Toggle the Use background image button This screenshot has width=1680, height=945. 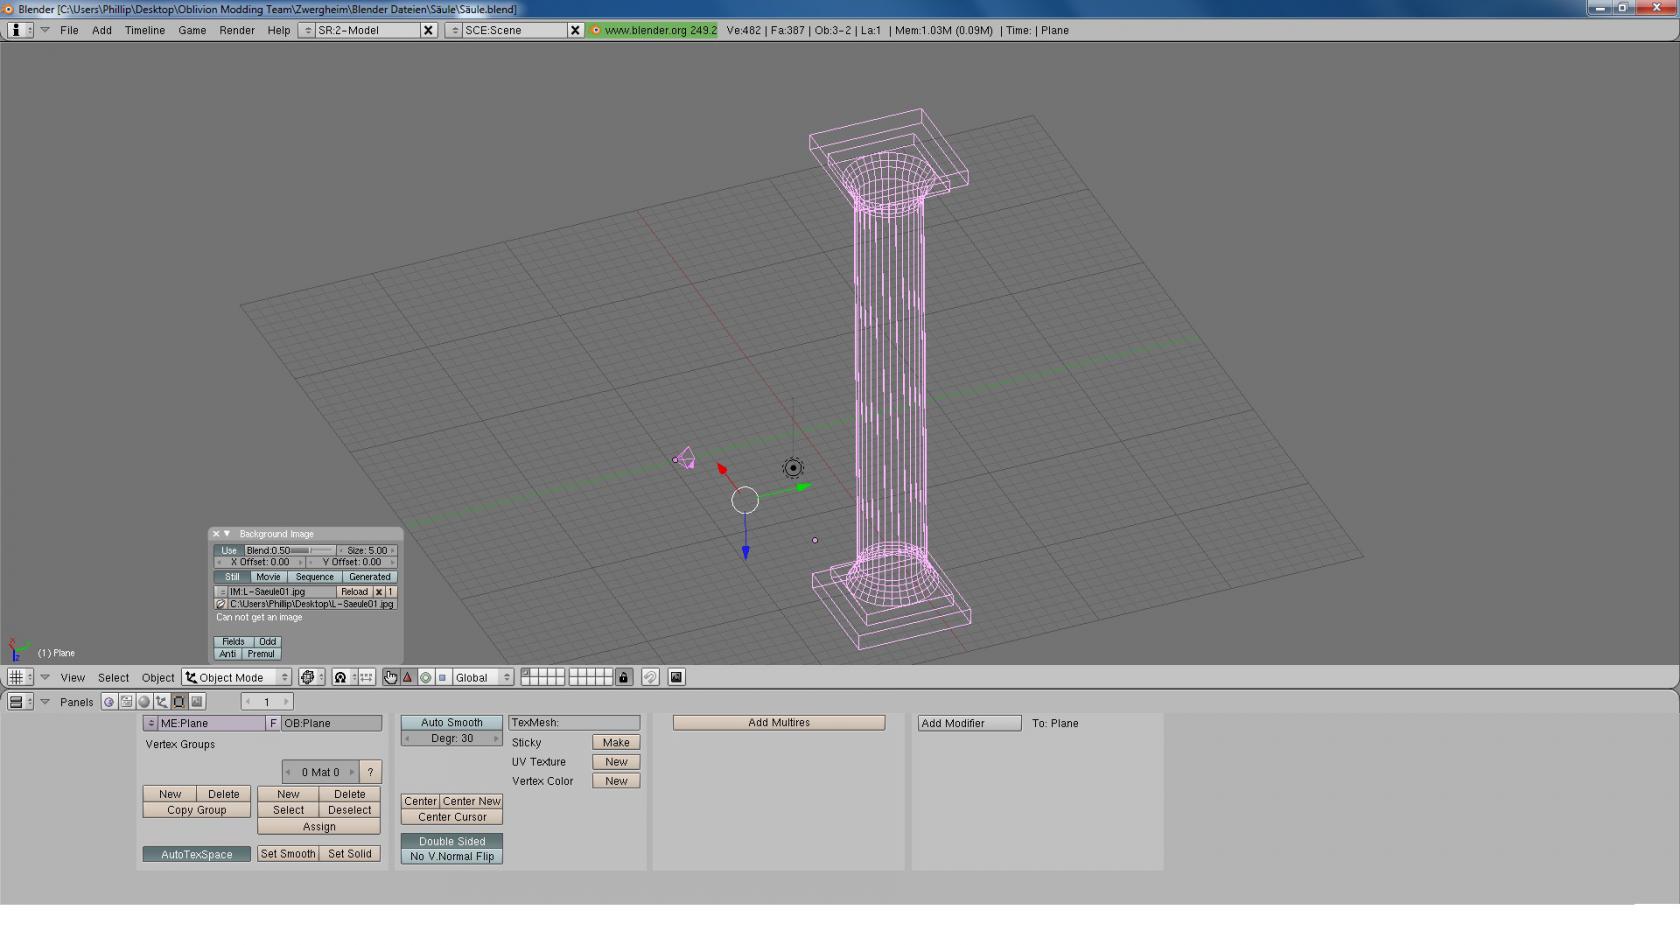point(229,551)
